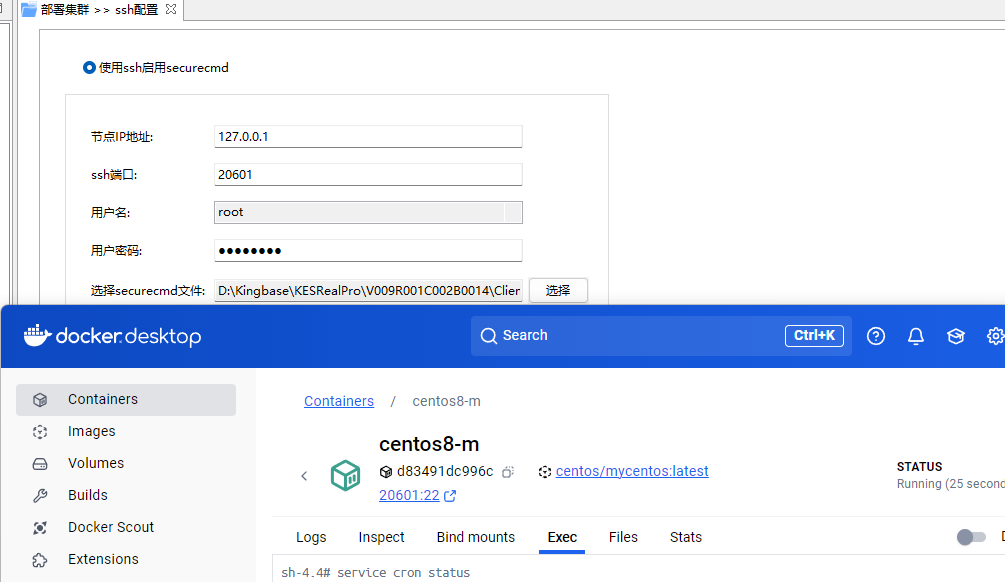Open Volumes in the sidebar

(96, 463)
